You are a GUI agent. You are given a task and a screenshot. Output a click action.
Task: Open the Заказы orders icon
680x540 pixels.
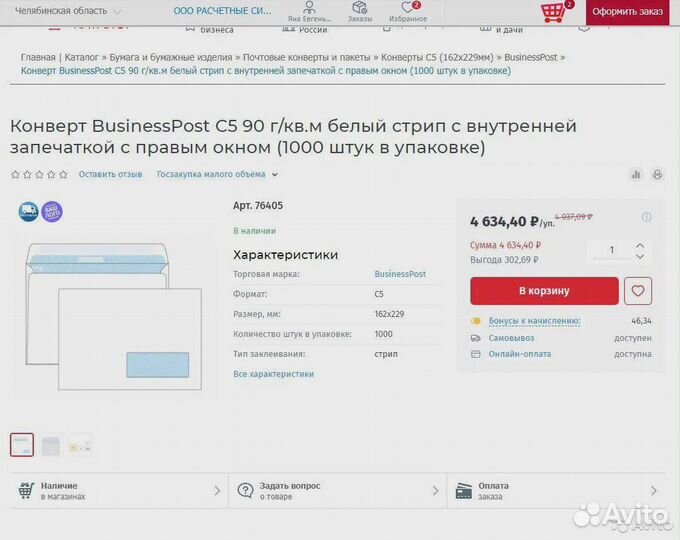[360, 7]
